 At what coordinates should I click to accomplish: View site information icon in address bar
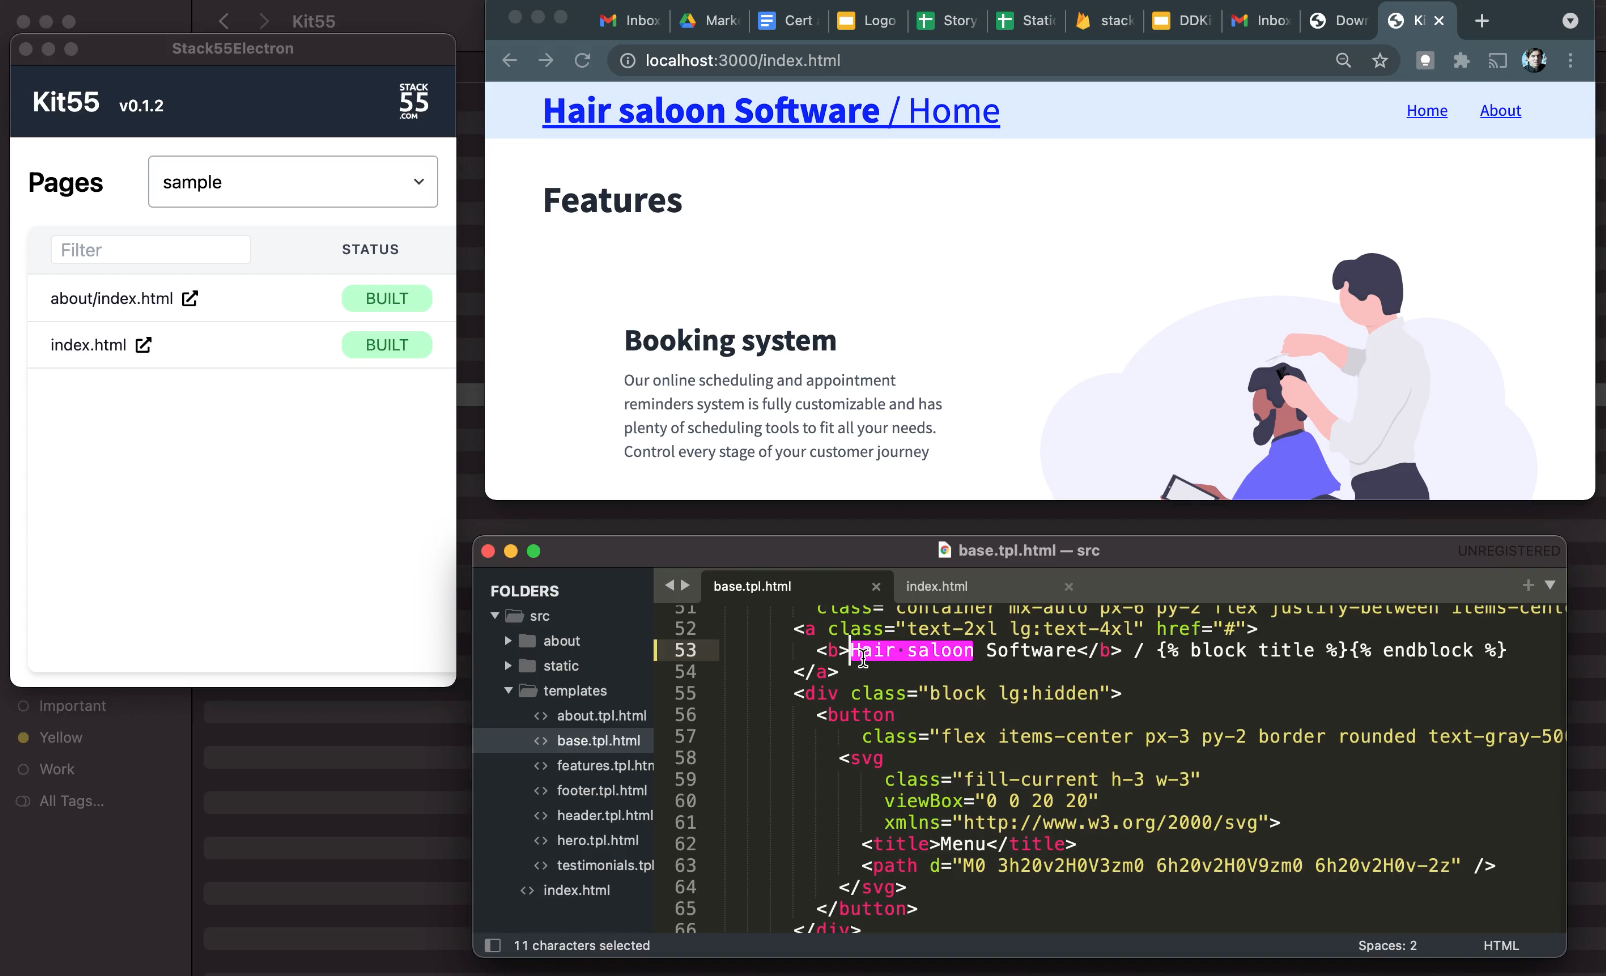click(628, 61)
